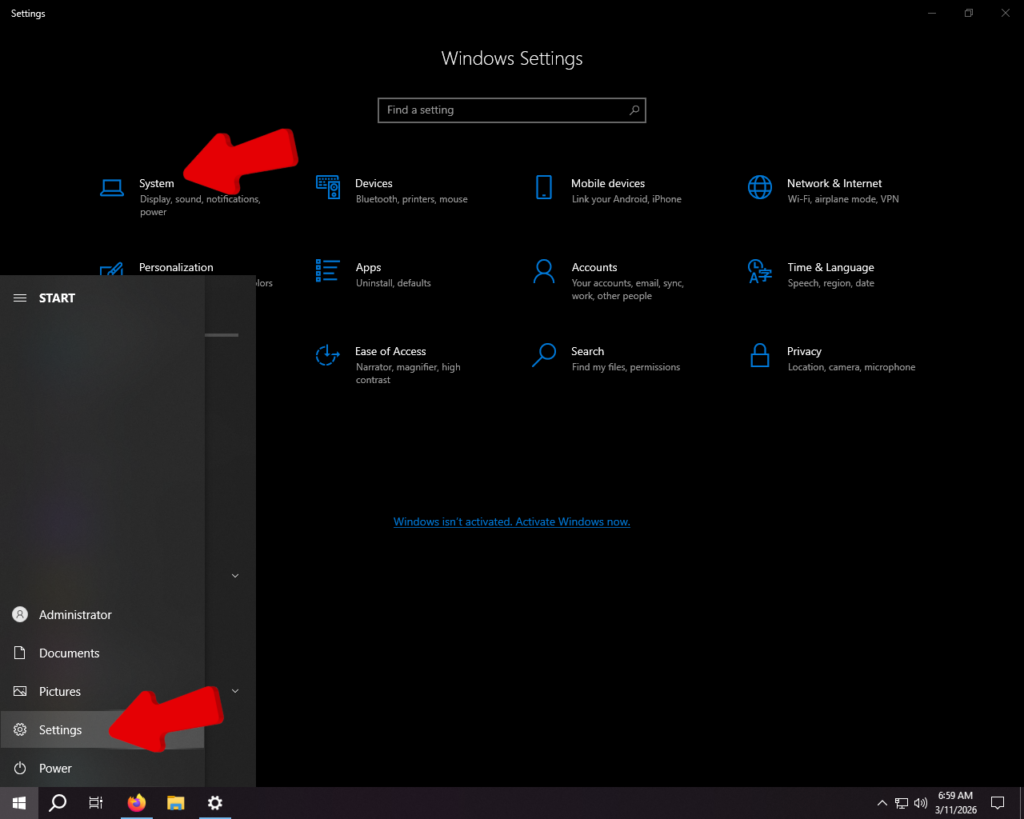Open Devices settings with the keyboard-speaker icon
The width and height of the screenshot is (1024, 819).
click(x=328, y=187)
